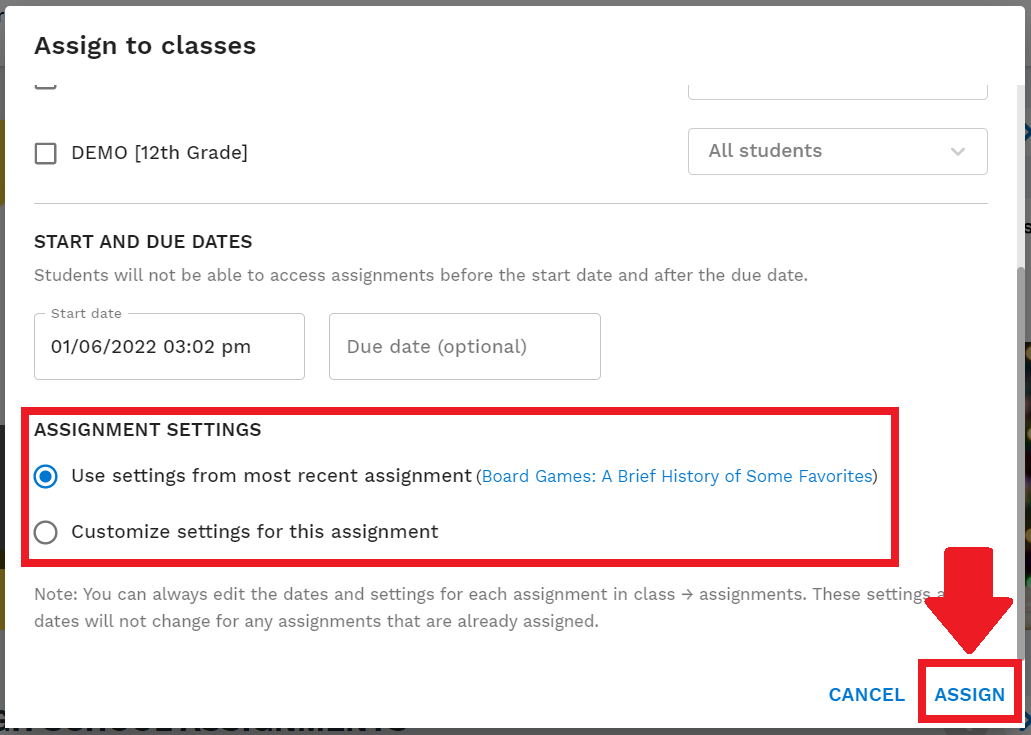The height and width of the screenshot is (735, 1031).
Task: Set the optional Due date field
Action: pyautogui.click(x=465, y=346)
